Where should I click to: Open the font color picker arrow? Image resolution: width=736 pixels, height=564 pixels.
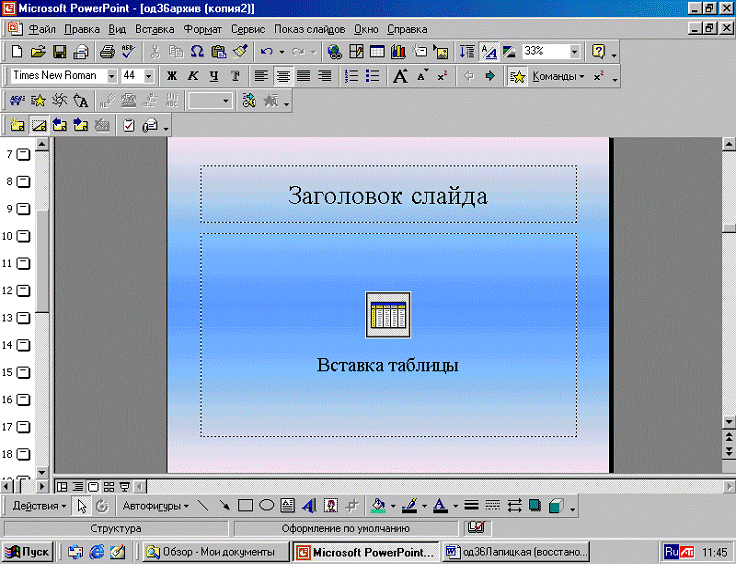pyautogui.click(x=455, y=506)
